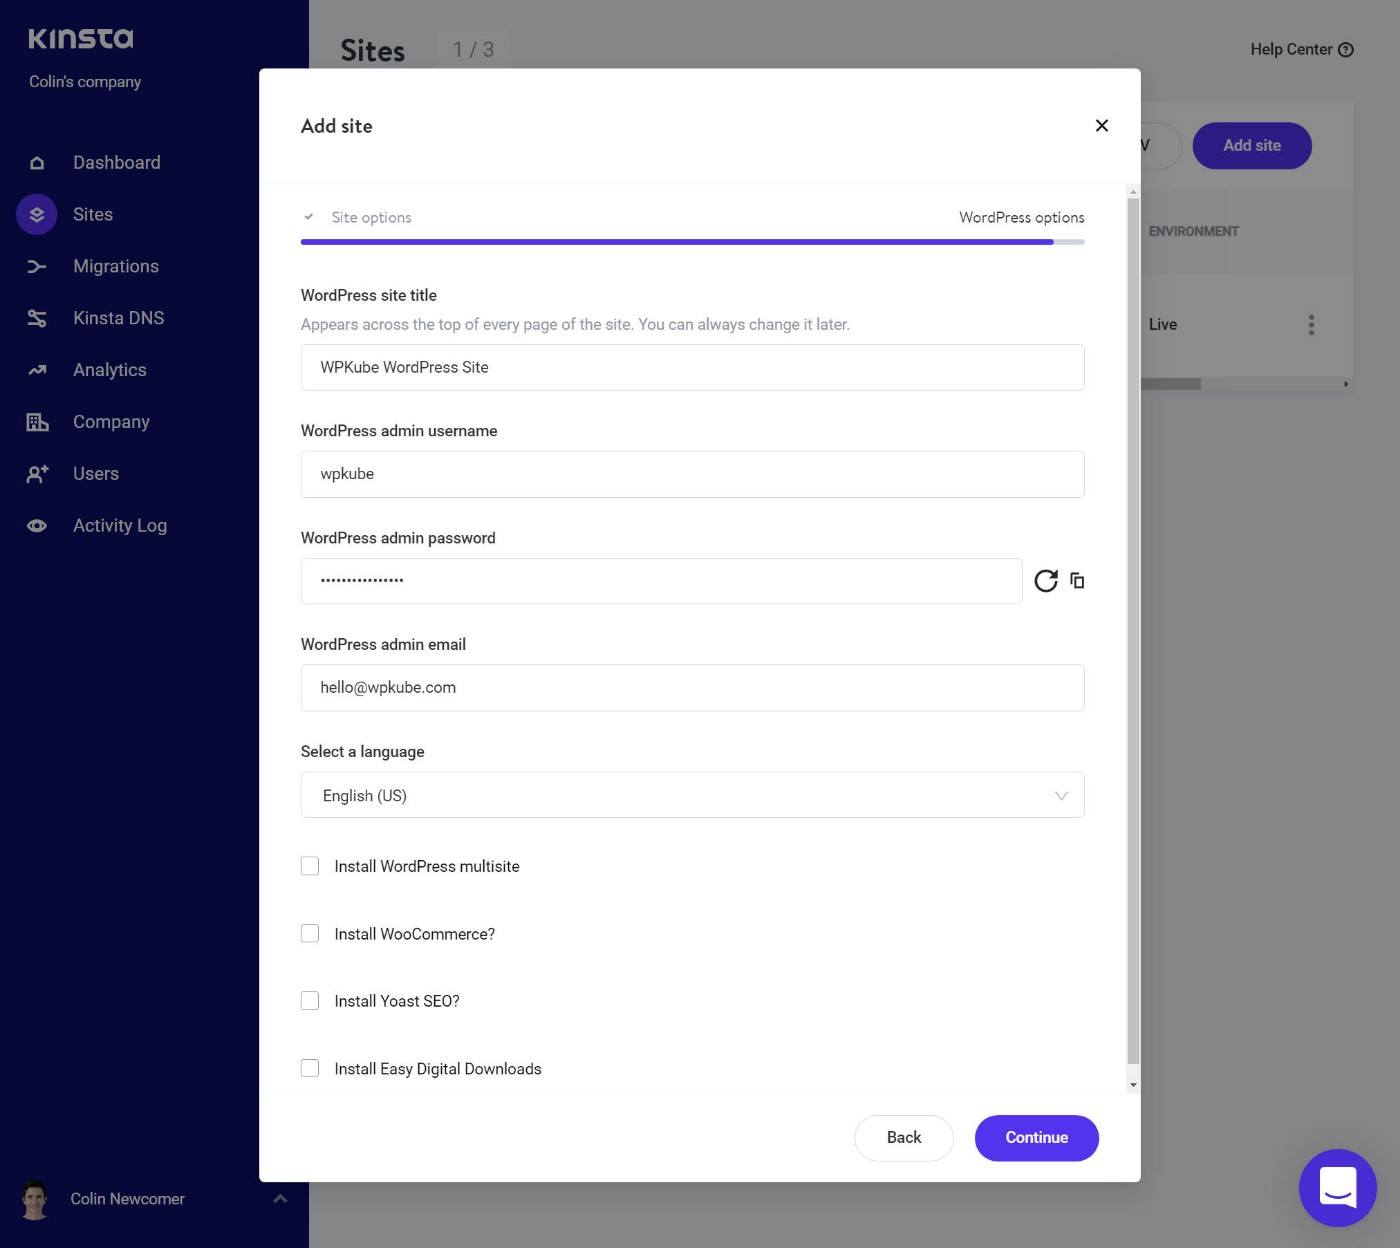Focus the WordPress admin password field

point(661,581)
